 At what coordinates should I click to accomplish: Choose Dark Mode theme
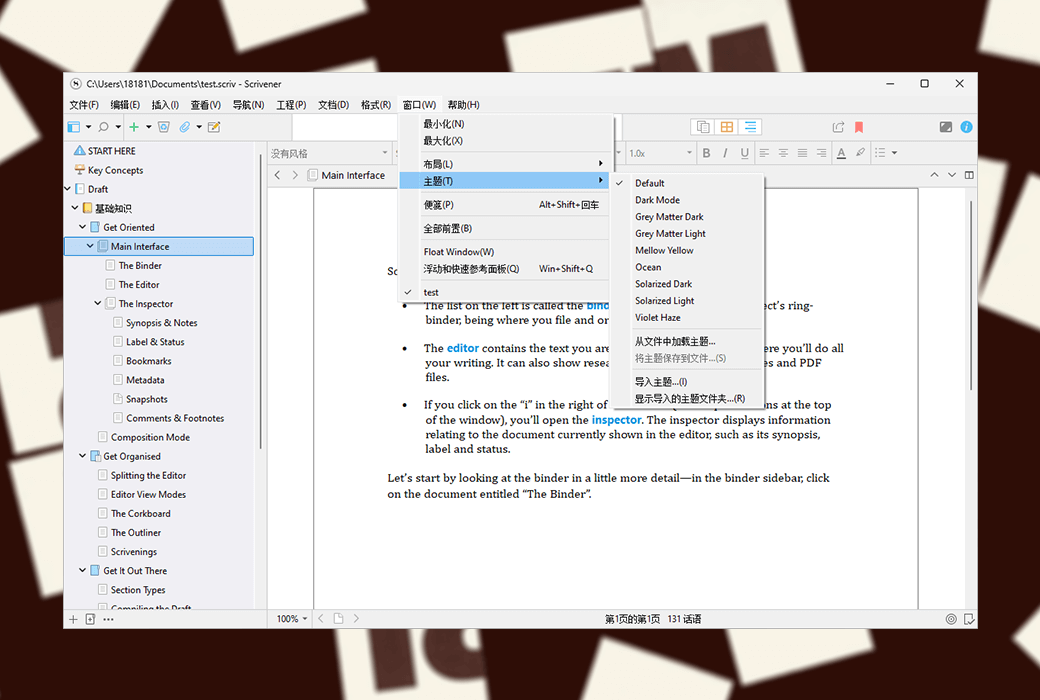tap(687, 200)
